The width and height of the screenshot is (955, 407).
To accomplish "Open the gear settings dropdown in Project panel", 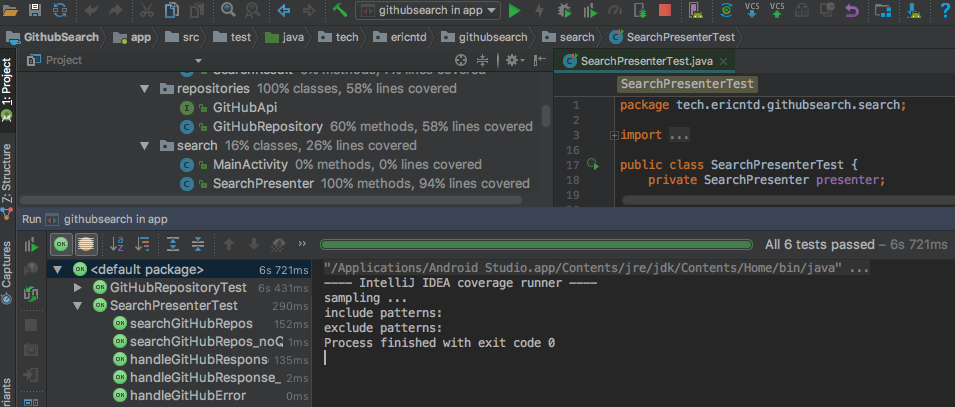I will point(515,60).
